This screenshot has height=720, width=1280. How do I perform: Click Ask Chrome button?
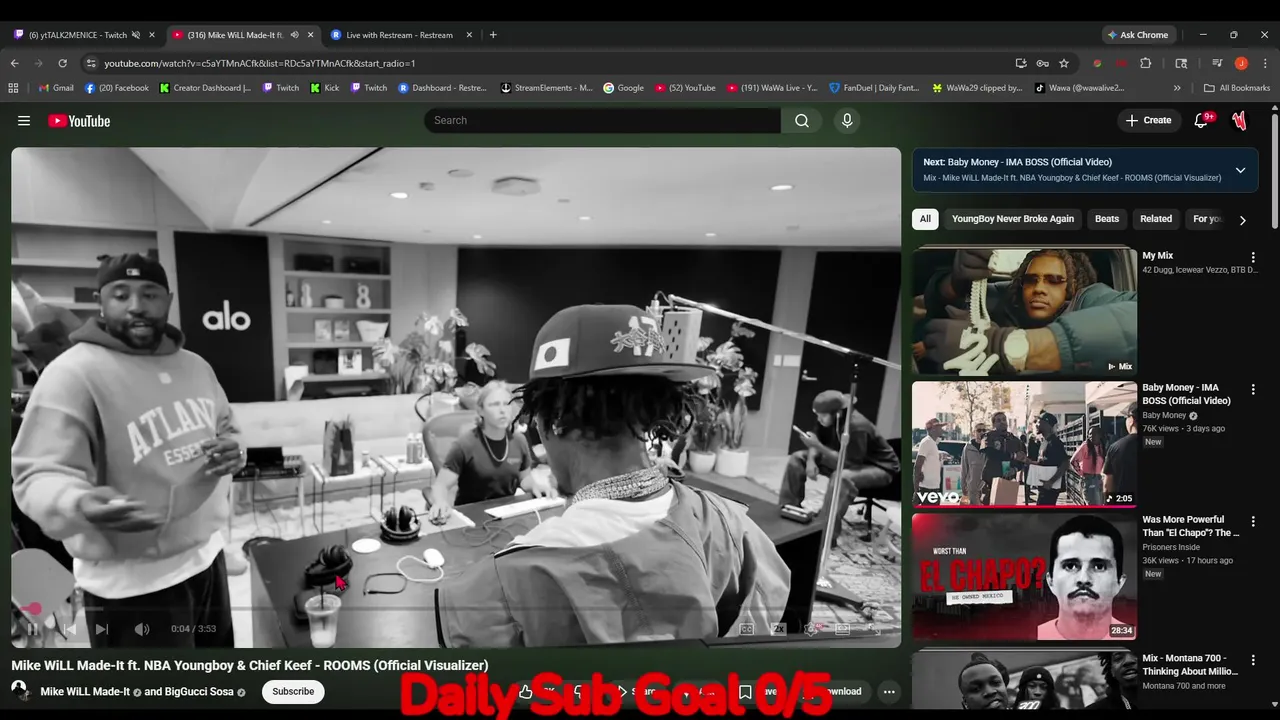tap(1138, 35)
